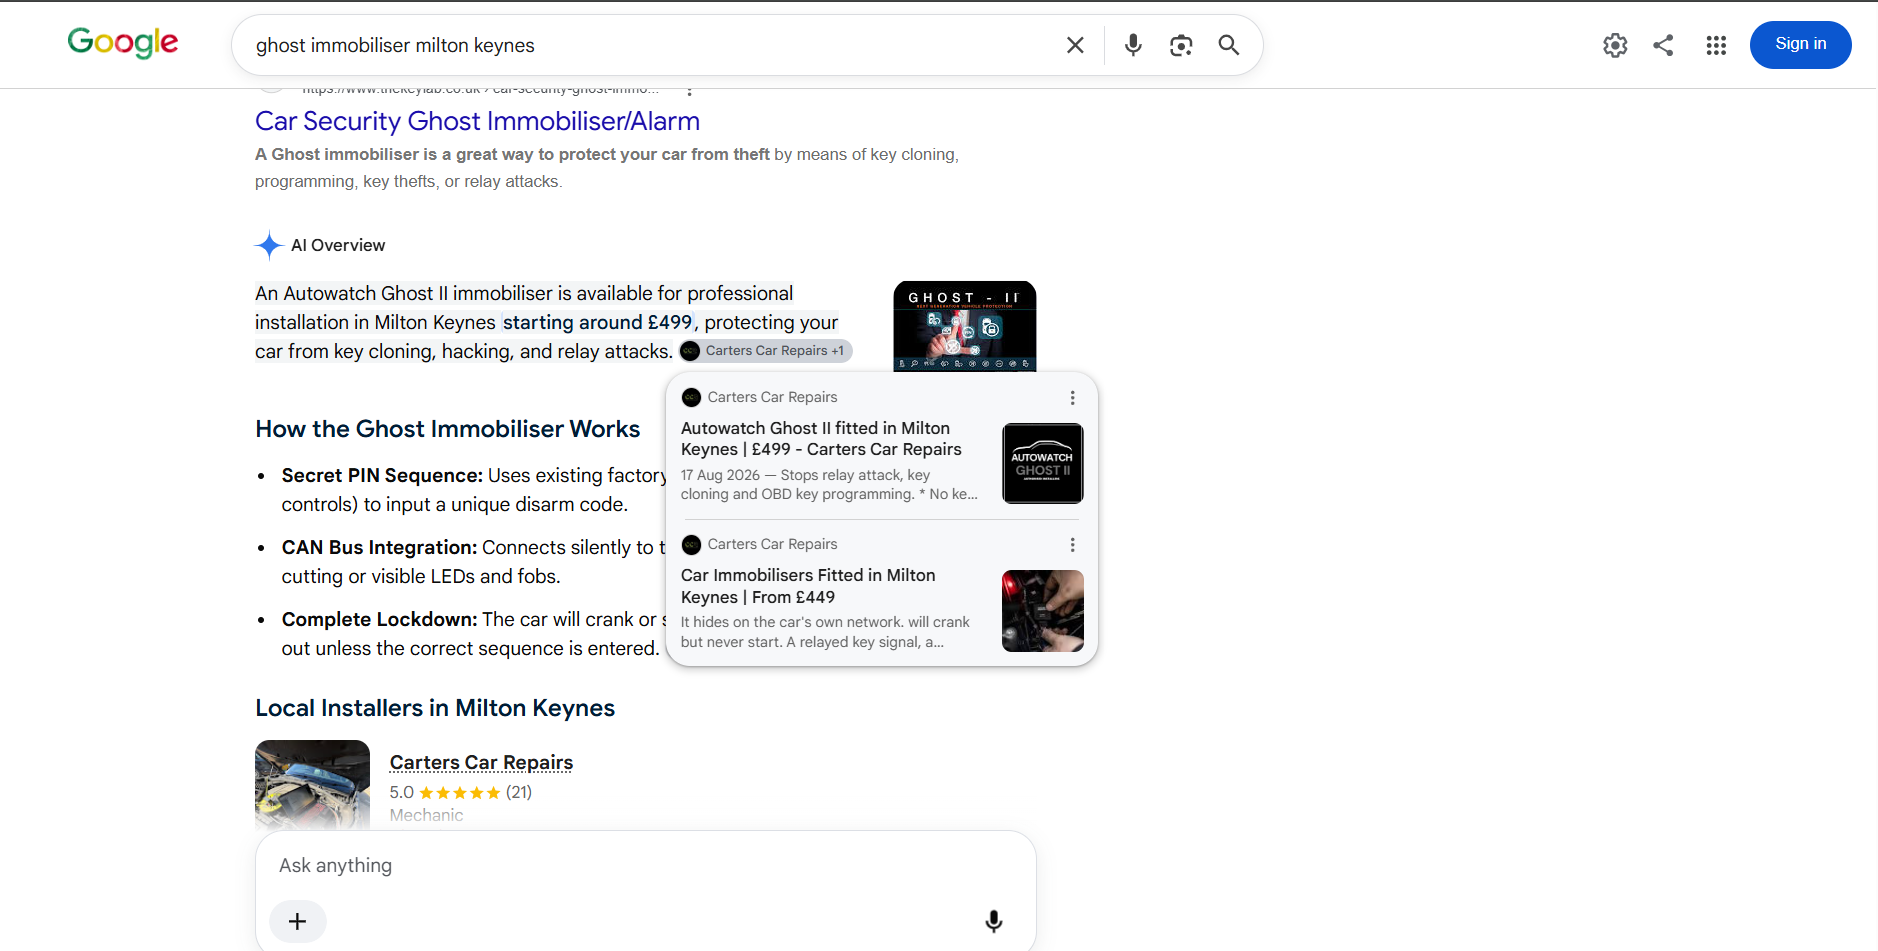Start voice search in the search bar
The image size is (1878, 951).
[1133, 45]
